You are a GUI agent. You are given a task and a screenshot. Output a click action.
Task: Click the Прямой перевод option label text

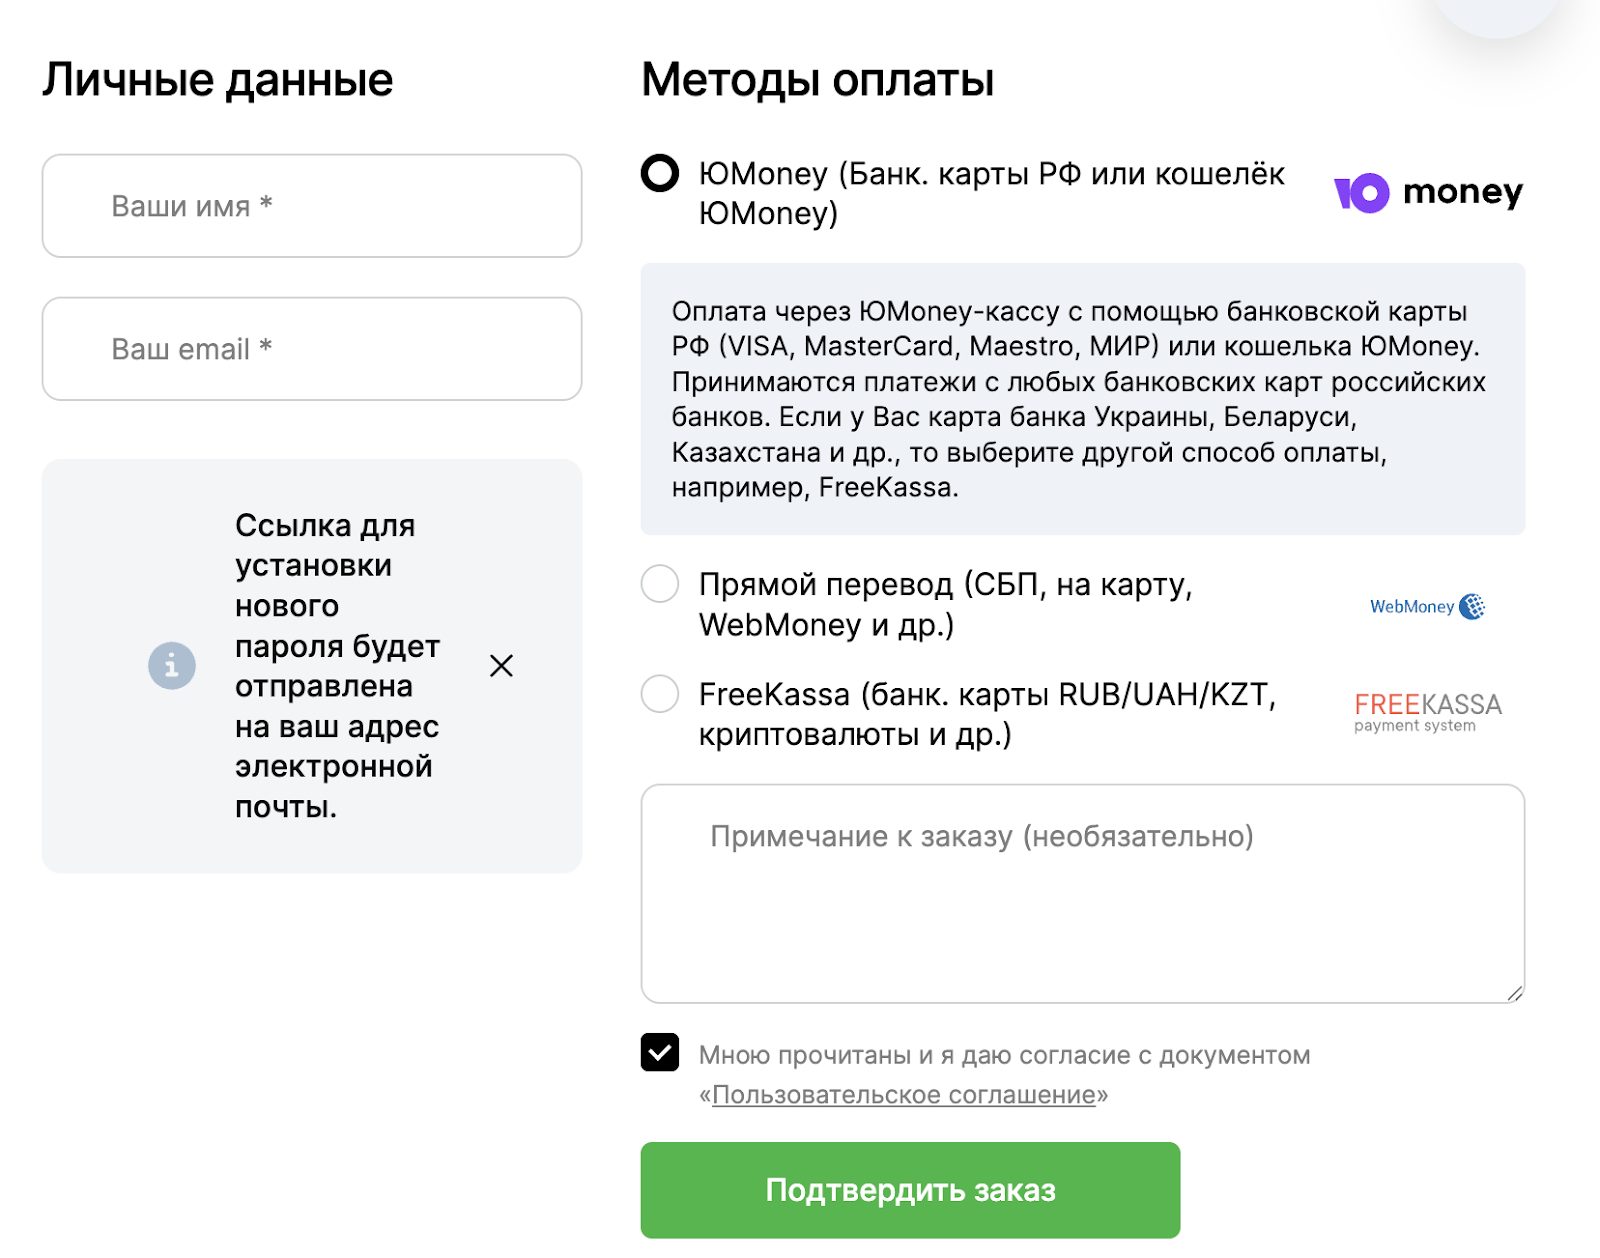[945, 604]
